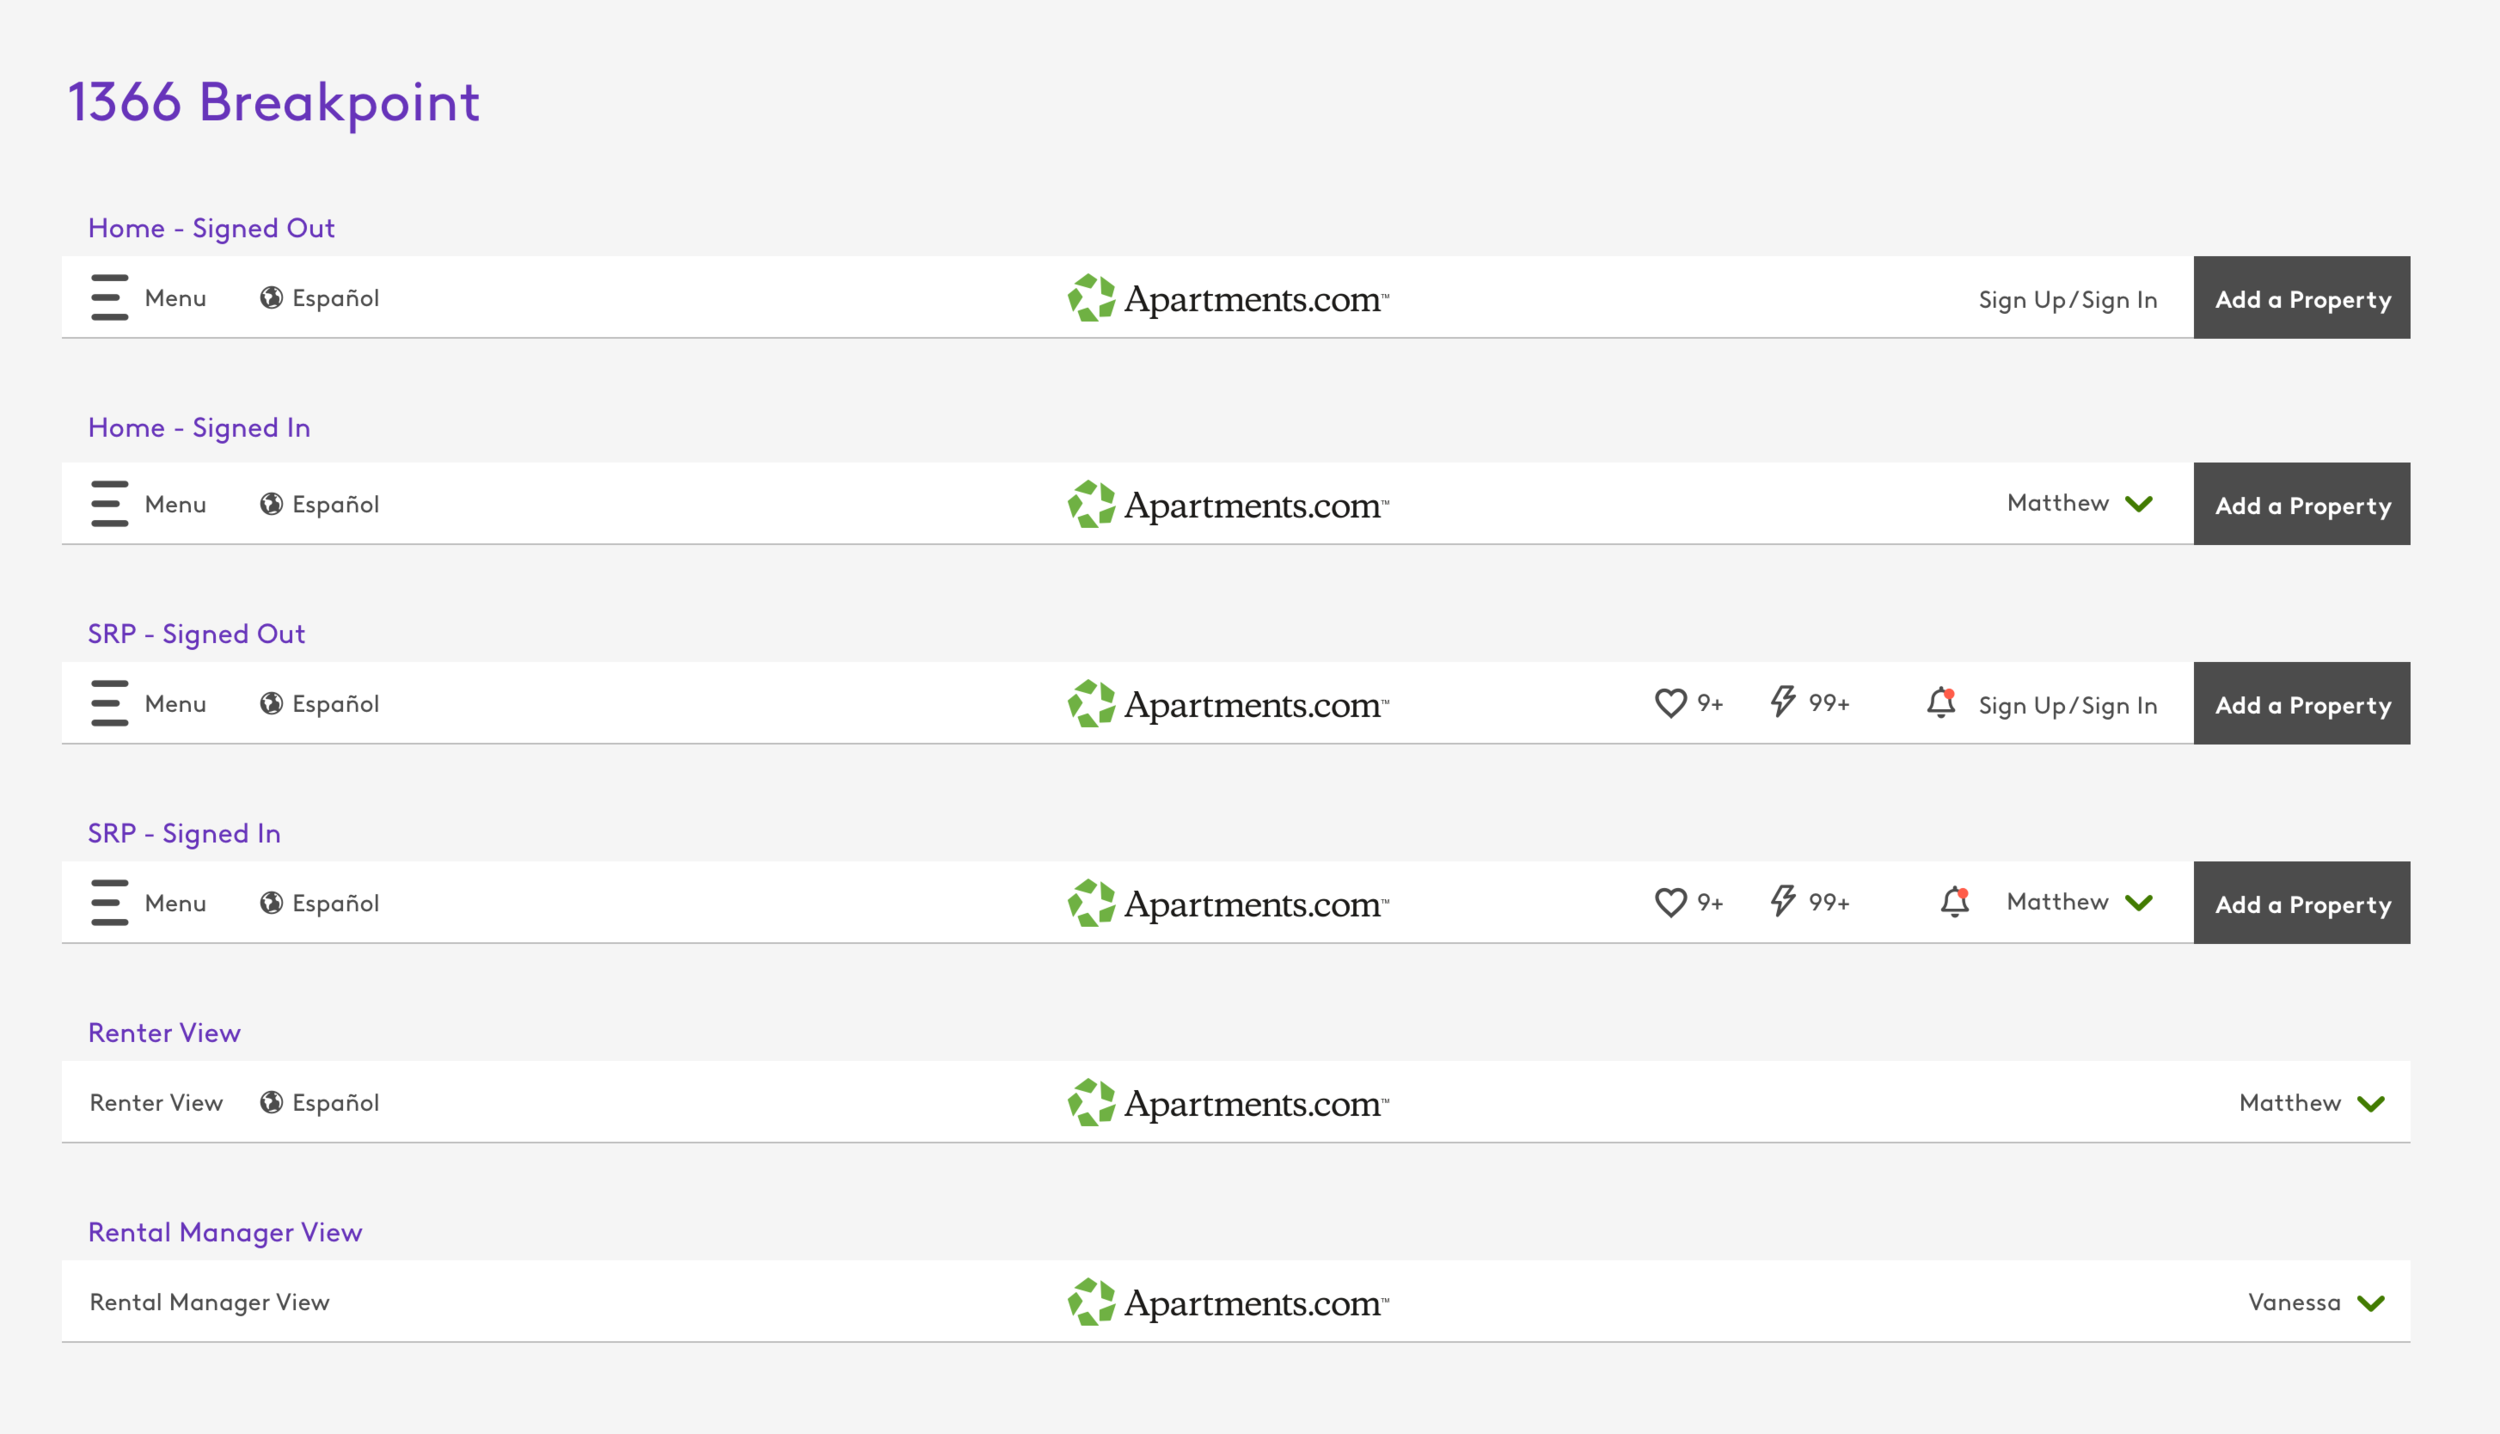Image resolution: width=2500 pixels, height=1434 pixels.
Task: Open hamburger menu in SRP Signed In header
Action: pyautogui.click(x=109, y=902)
